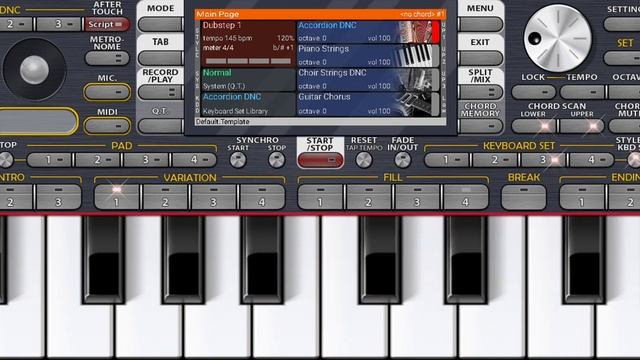The width and height of the screenshot is (640, 360).
Task: Select KEYBOARD SET 4
Action: (592, 160)
